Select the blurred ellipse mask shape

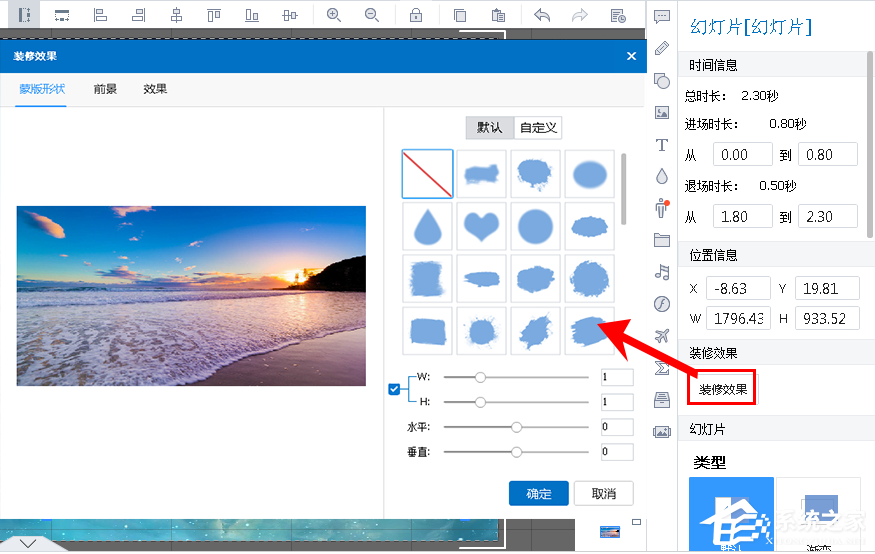click(590, 174)
